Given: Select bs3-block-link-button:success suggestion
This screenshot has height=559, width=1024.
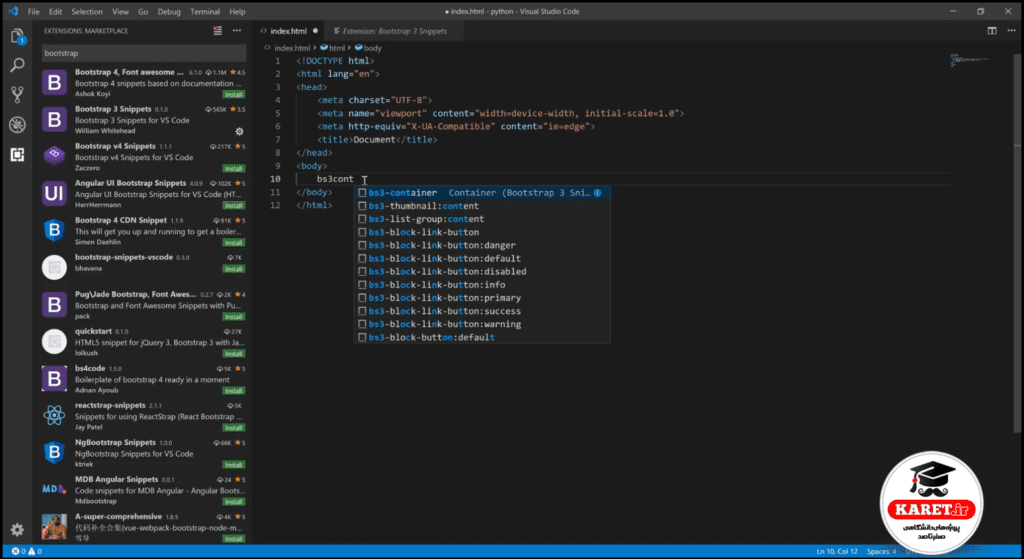Looking at the screenshot, I should [x=482, y=311].
